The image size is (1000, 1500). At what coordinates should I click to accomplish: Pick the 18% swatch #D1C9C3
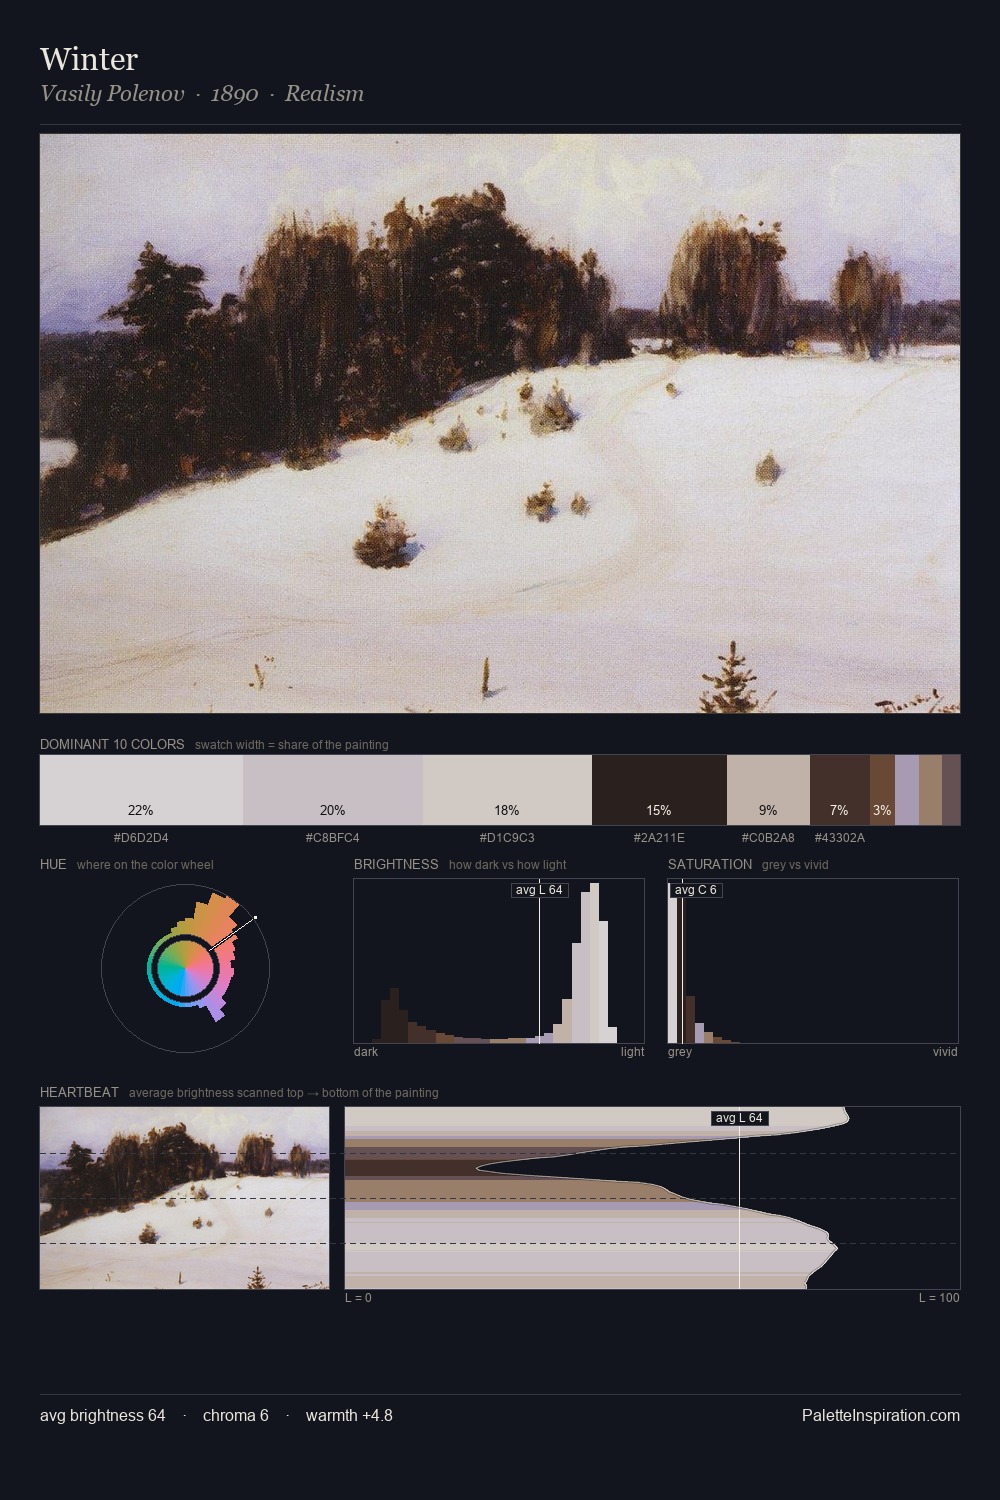[507, 790]
